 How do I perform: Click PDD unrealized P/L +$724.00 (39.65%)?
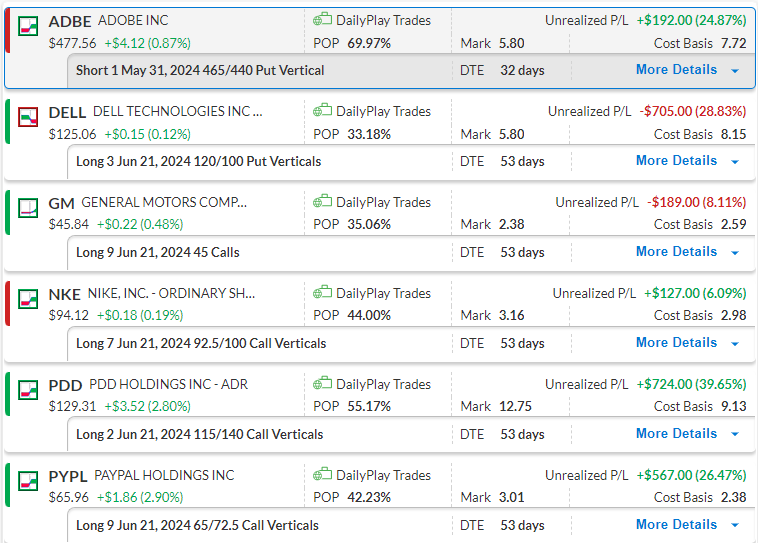[x=691, y=384]
